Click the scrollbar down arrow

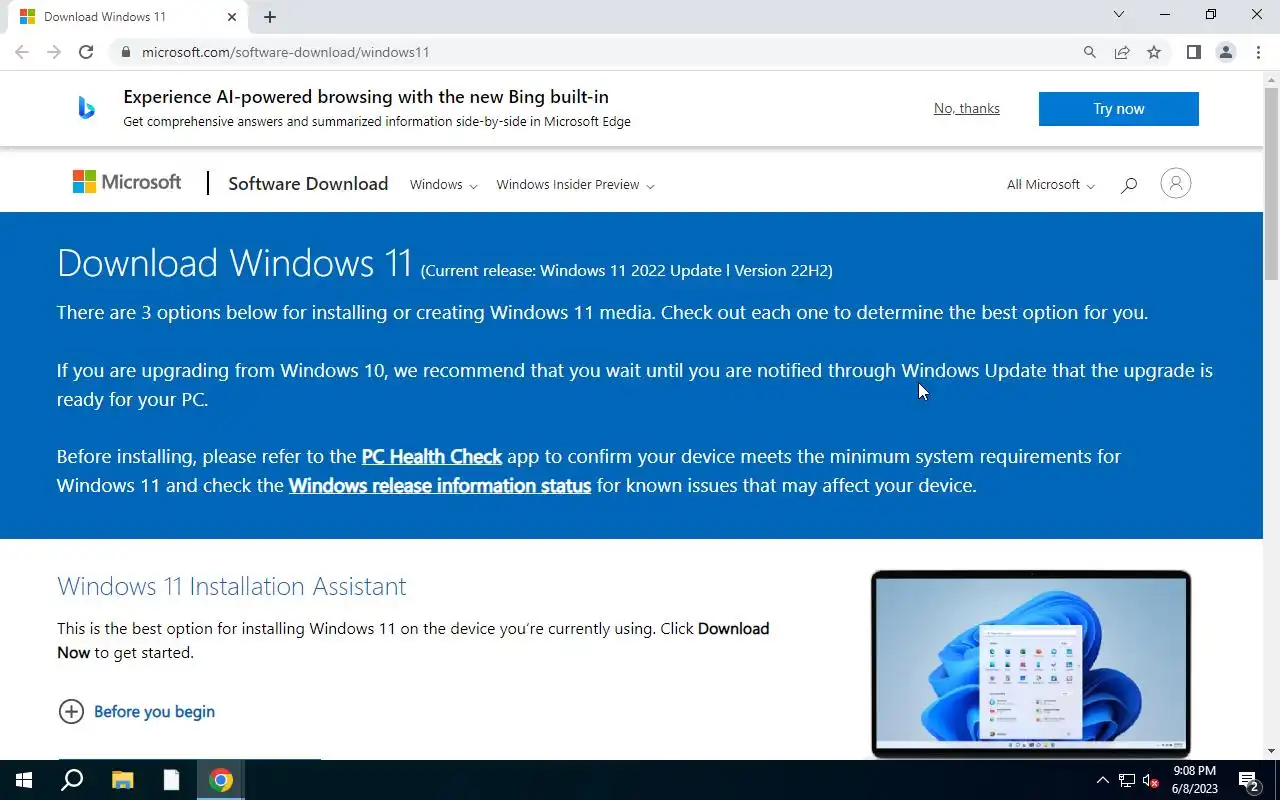coord(1271,751)
